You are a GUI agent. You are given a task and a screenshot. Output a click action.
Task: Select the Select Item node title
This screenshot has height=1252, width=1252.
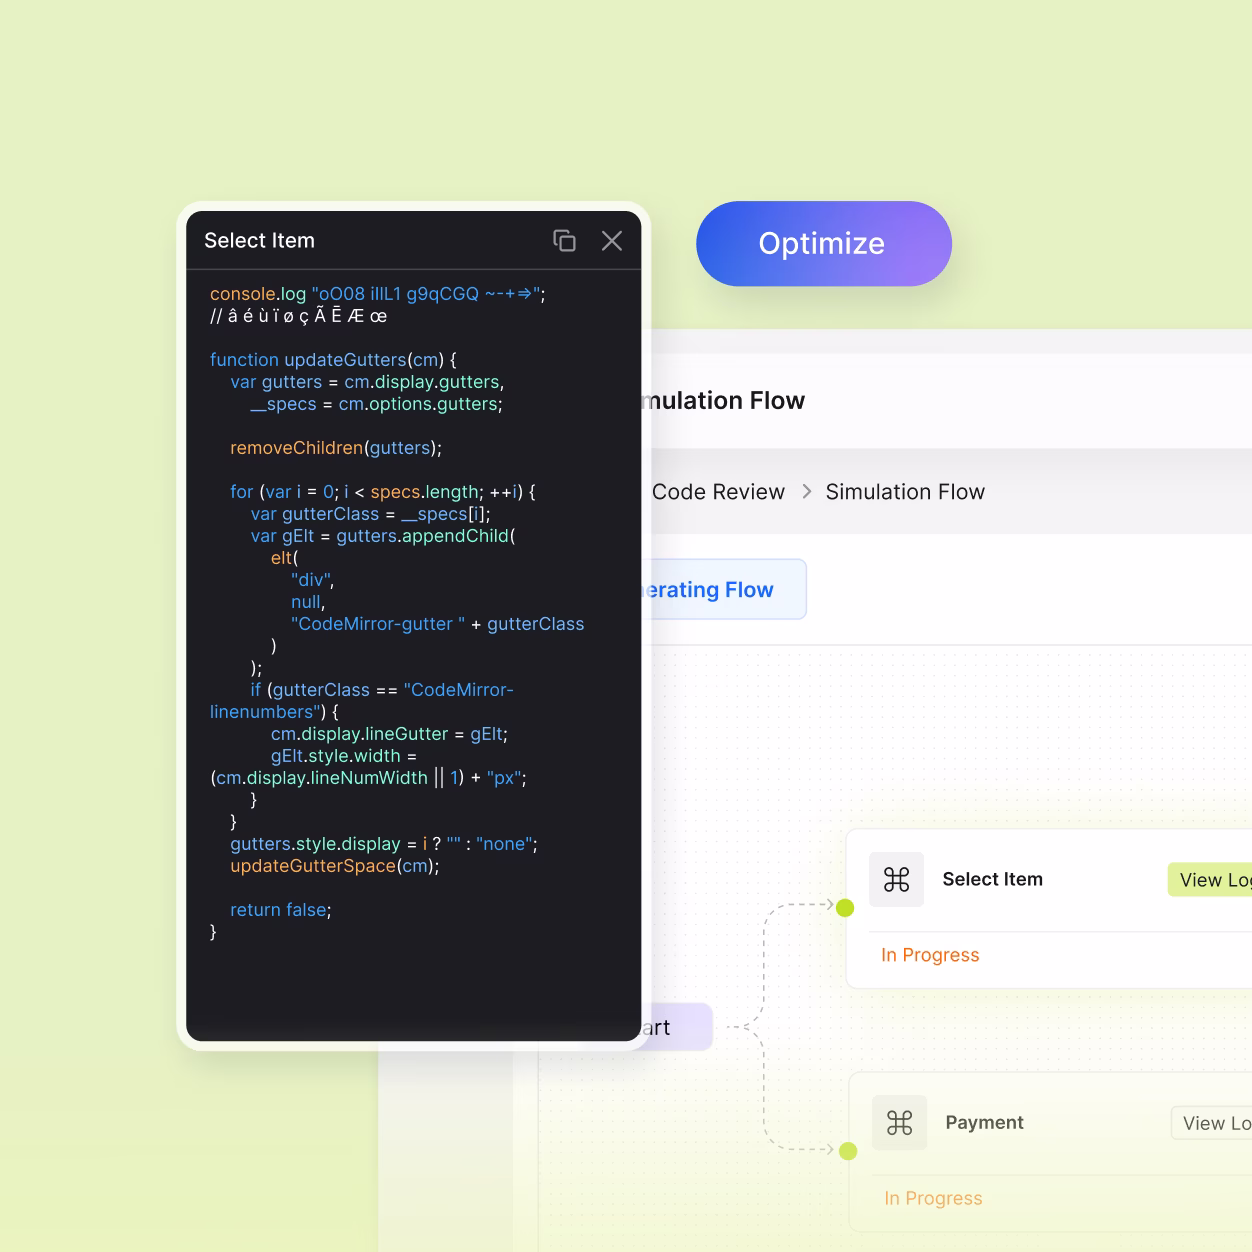tap(992, 880)
